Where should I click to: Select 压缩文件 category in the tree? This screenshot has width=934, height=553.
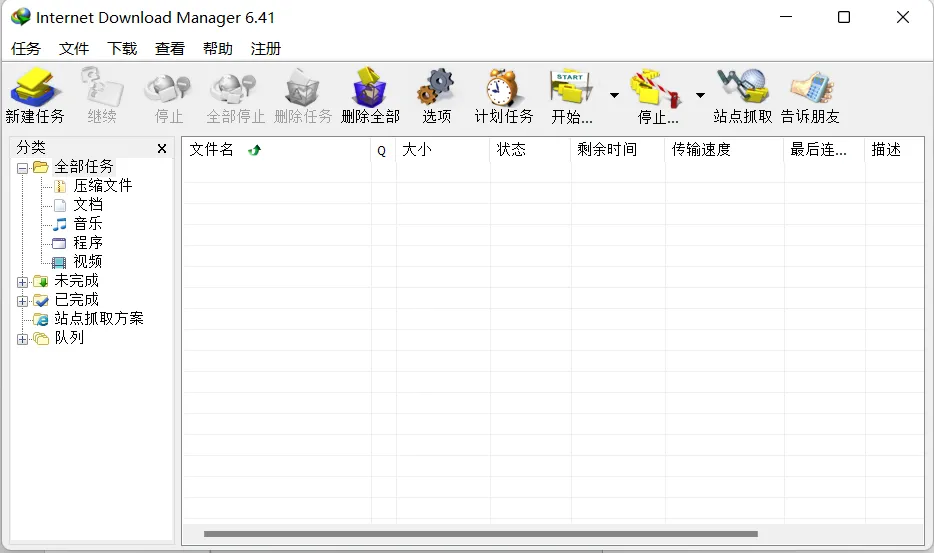[102, 186]
